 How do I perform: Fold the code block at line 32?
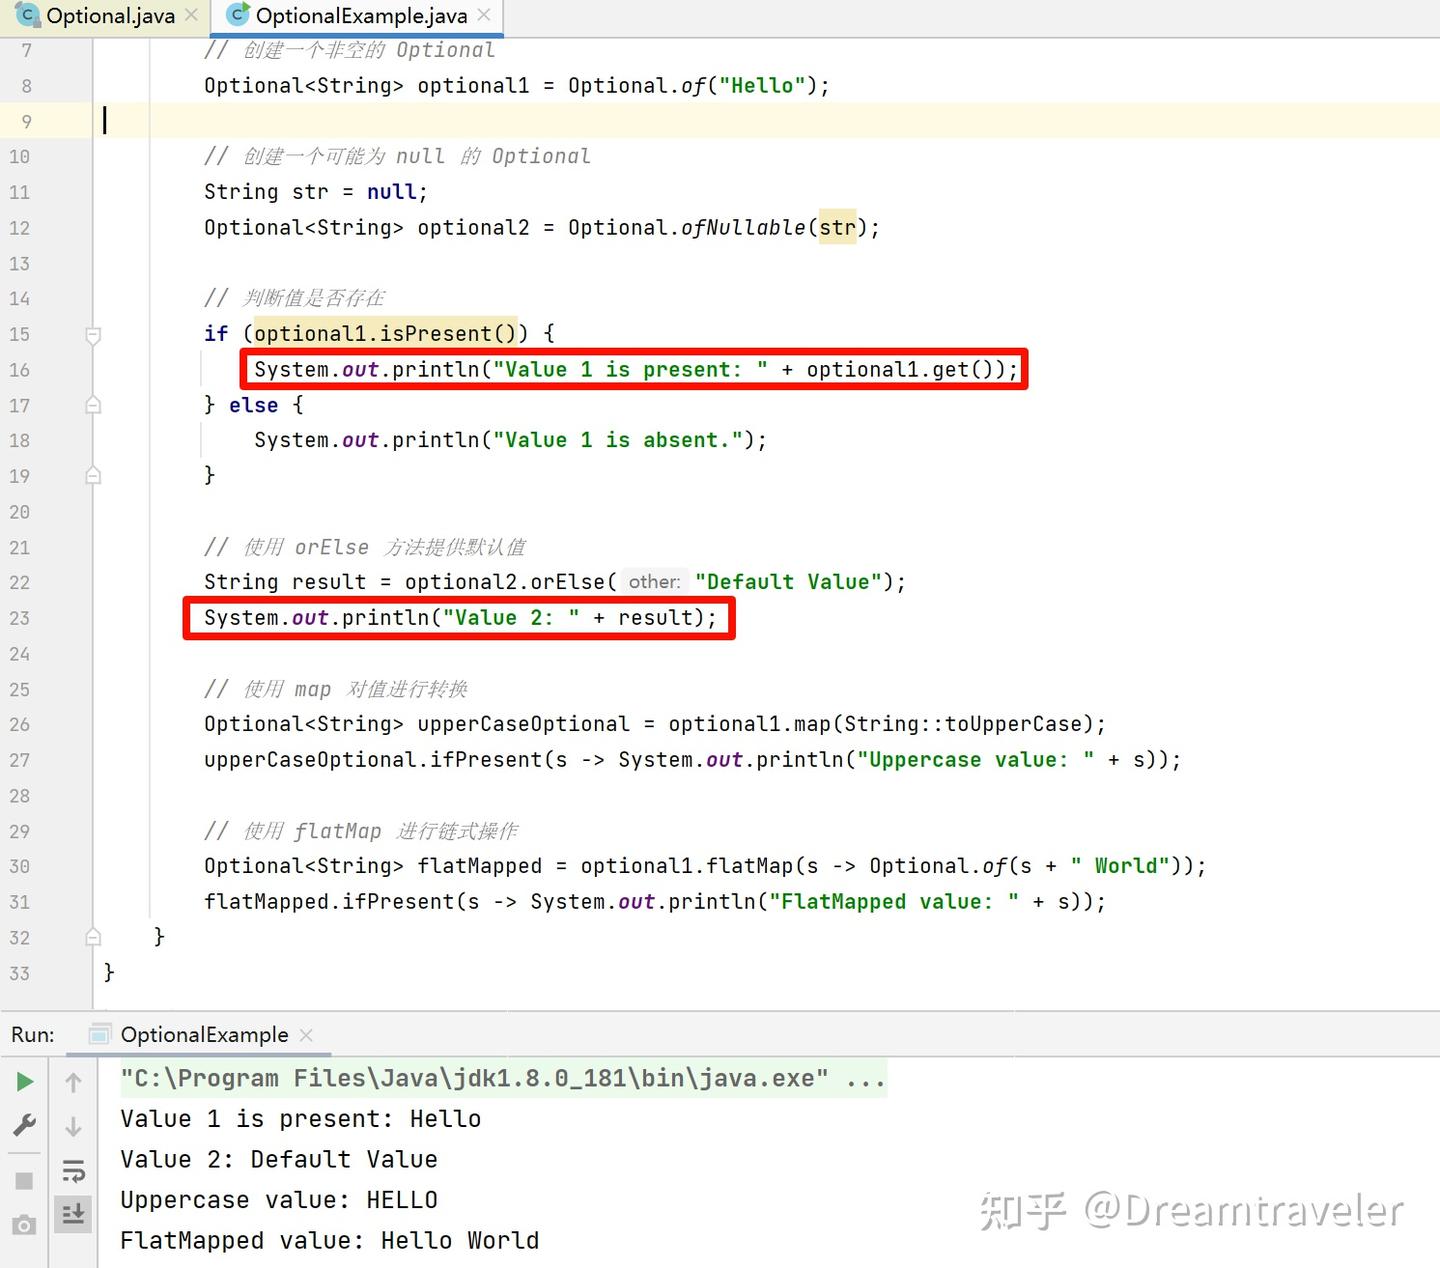[x=93, y=936]
